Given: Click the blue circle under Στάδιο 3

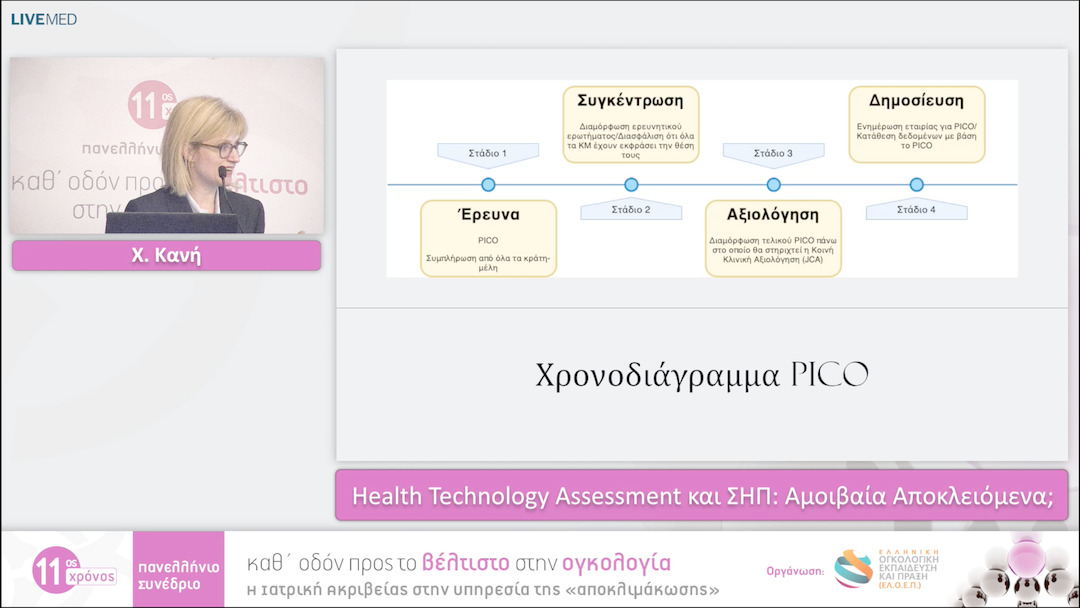Looking at the screenshot, I should tap(772, 184).
